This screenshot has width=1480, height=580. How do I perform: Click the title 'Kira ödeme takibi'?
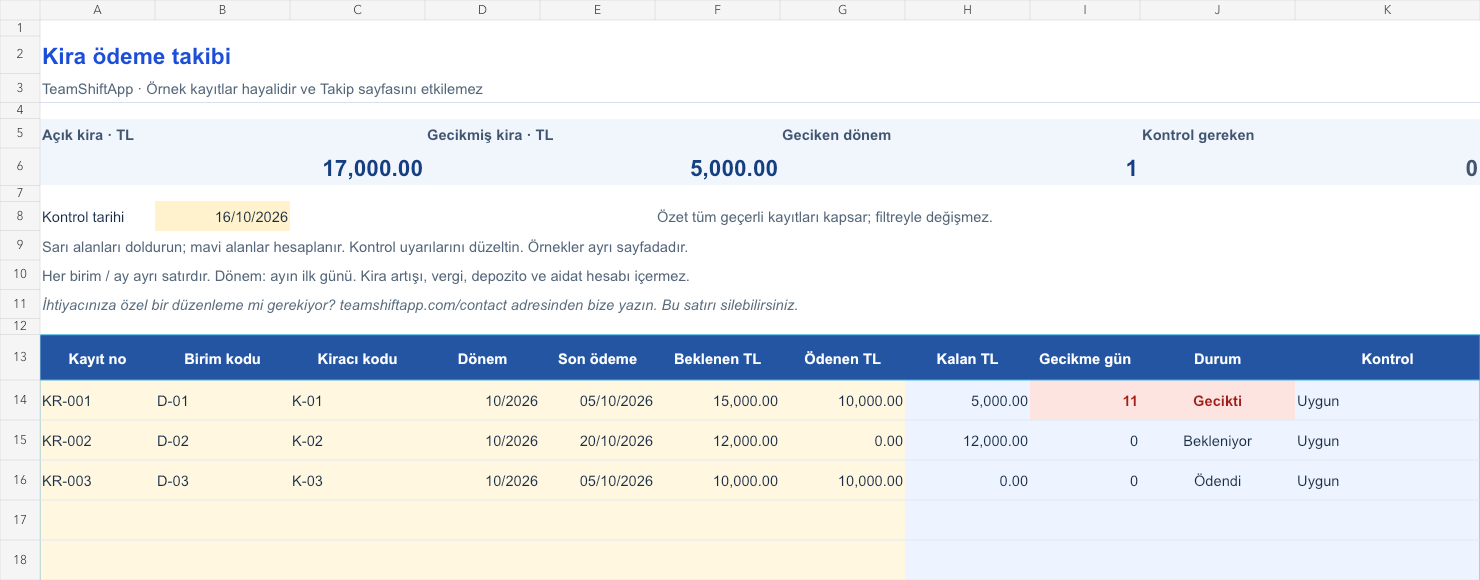[137, 57]
